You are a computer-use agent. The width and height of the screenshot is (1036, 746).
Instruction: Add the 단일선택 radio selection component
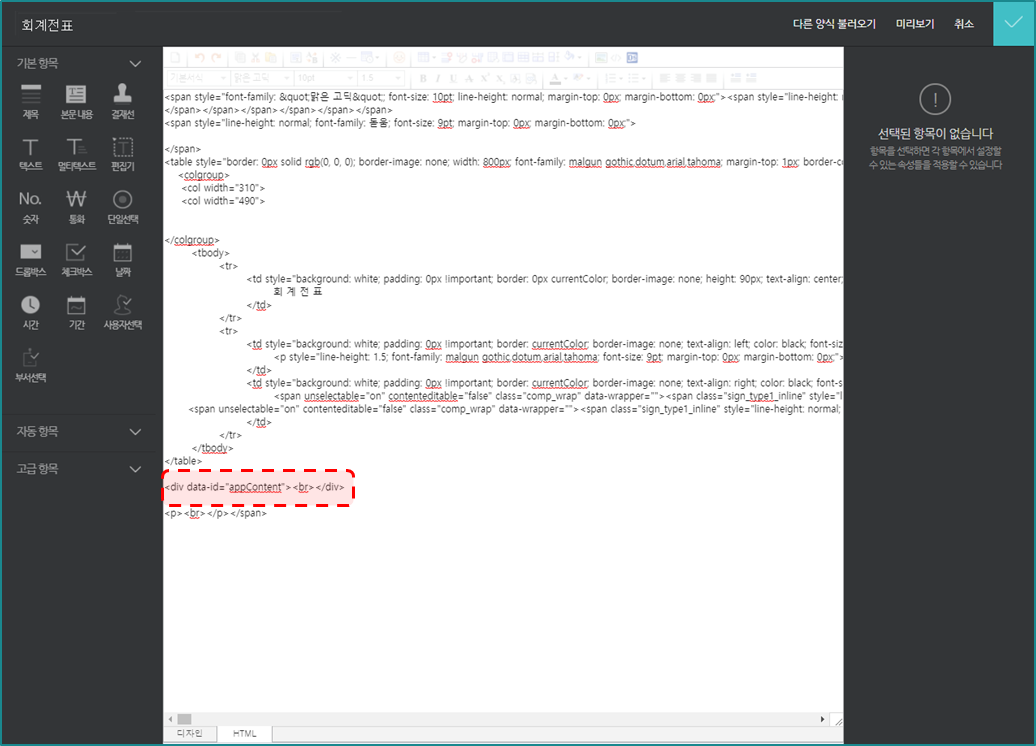[x=122, y=206]
